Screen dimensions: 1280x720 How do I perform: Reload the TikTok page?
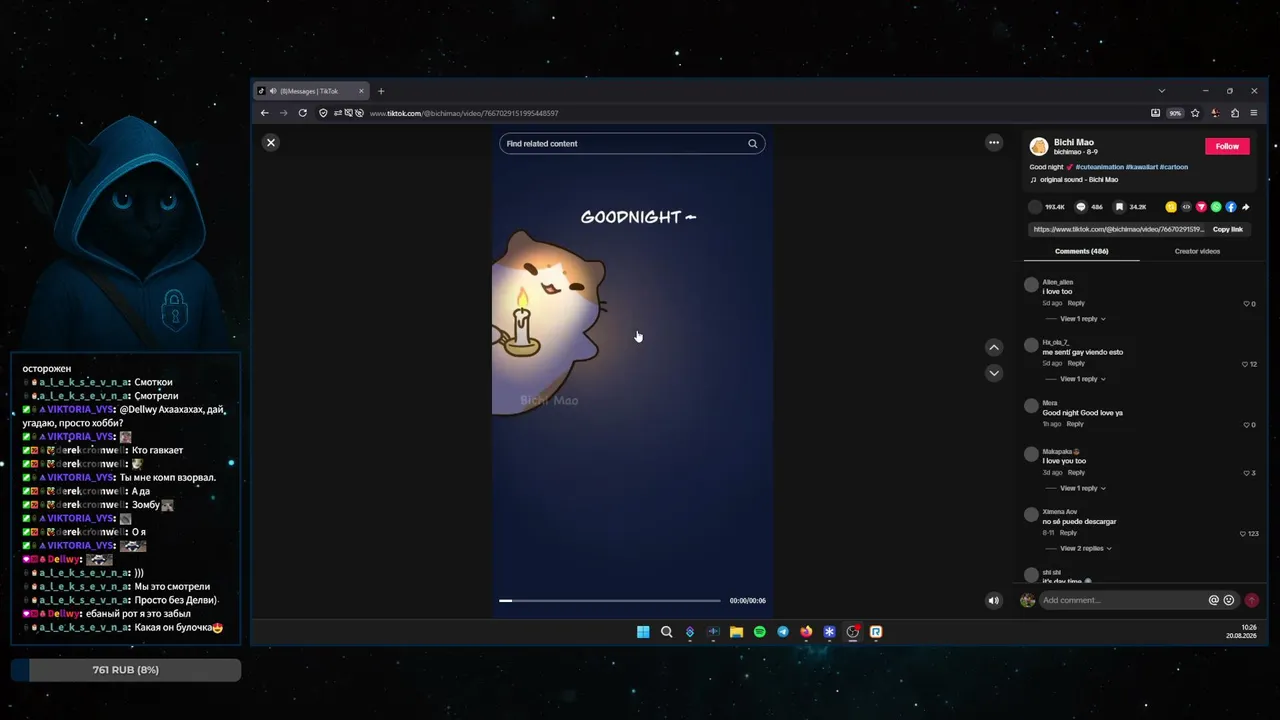click(x=302, y=113)
